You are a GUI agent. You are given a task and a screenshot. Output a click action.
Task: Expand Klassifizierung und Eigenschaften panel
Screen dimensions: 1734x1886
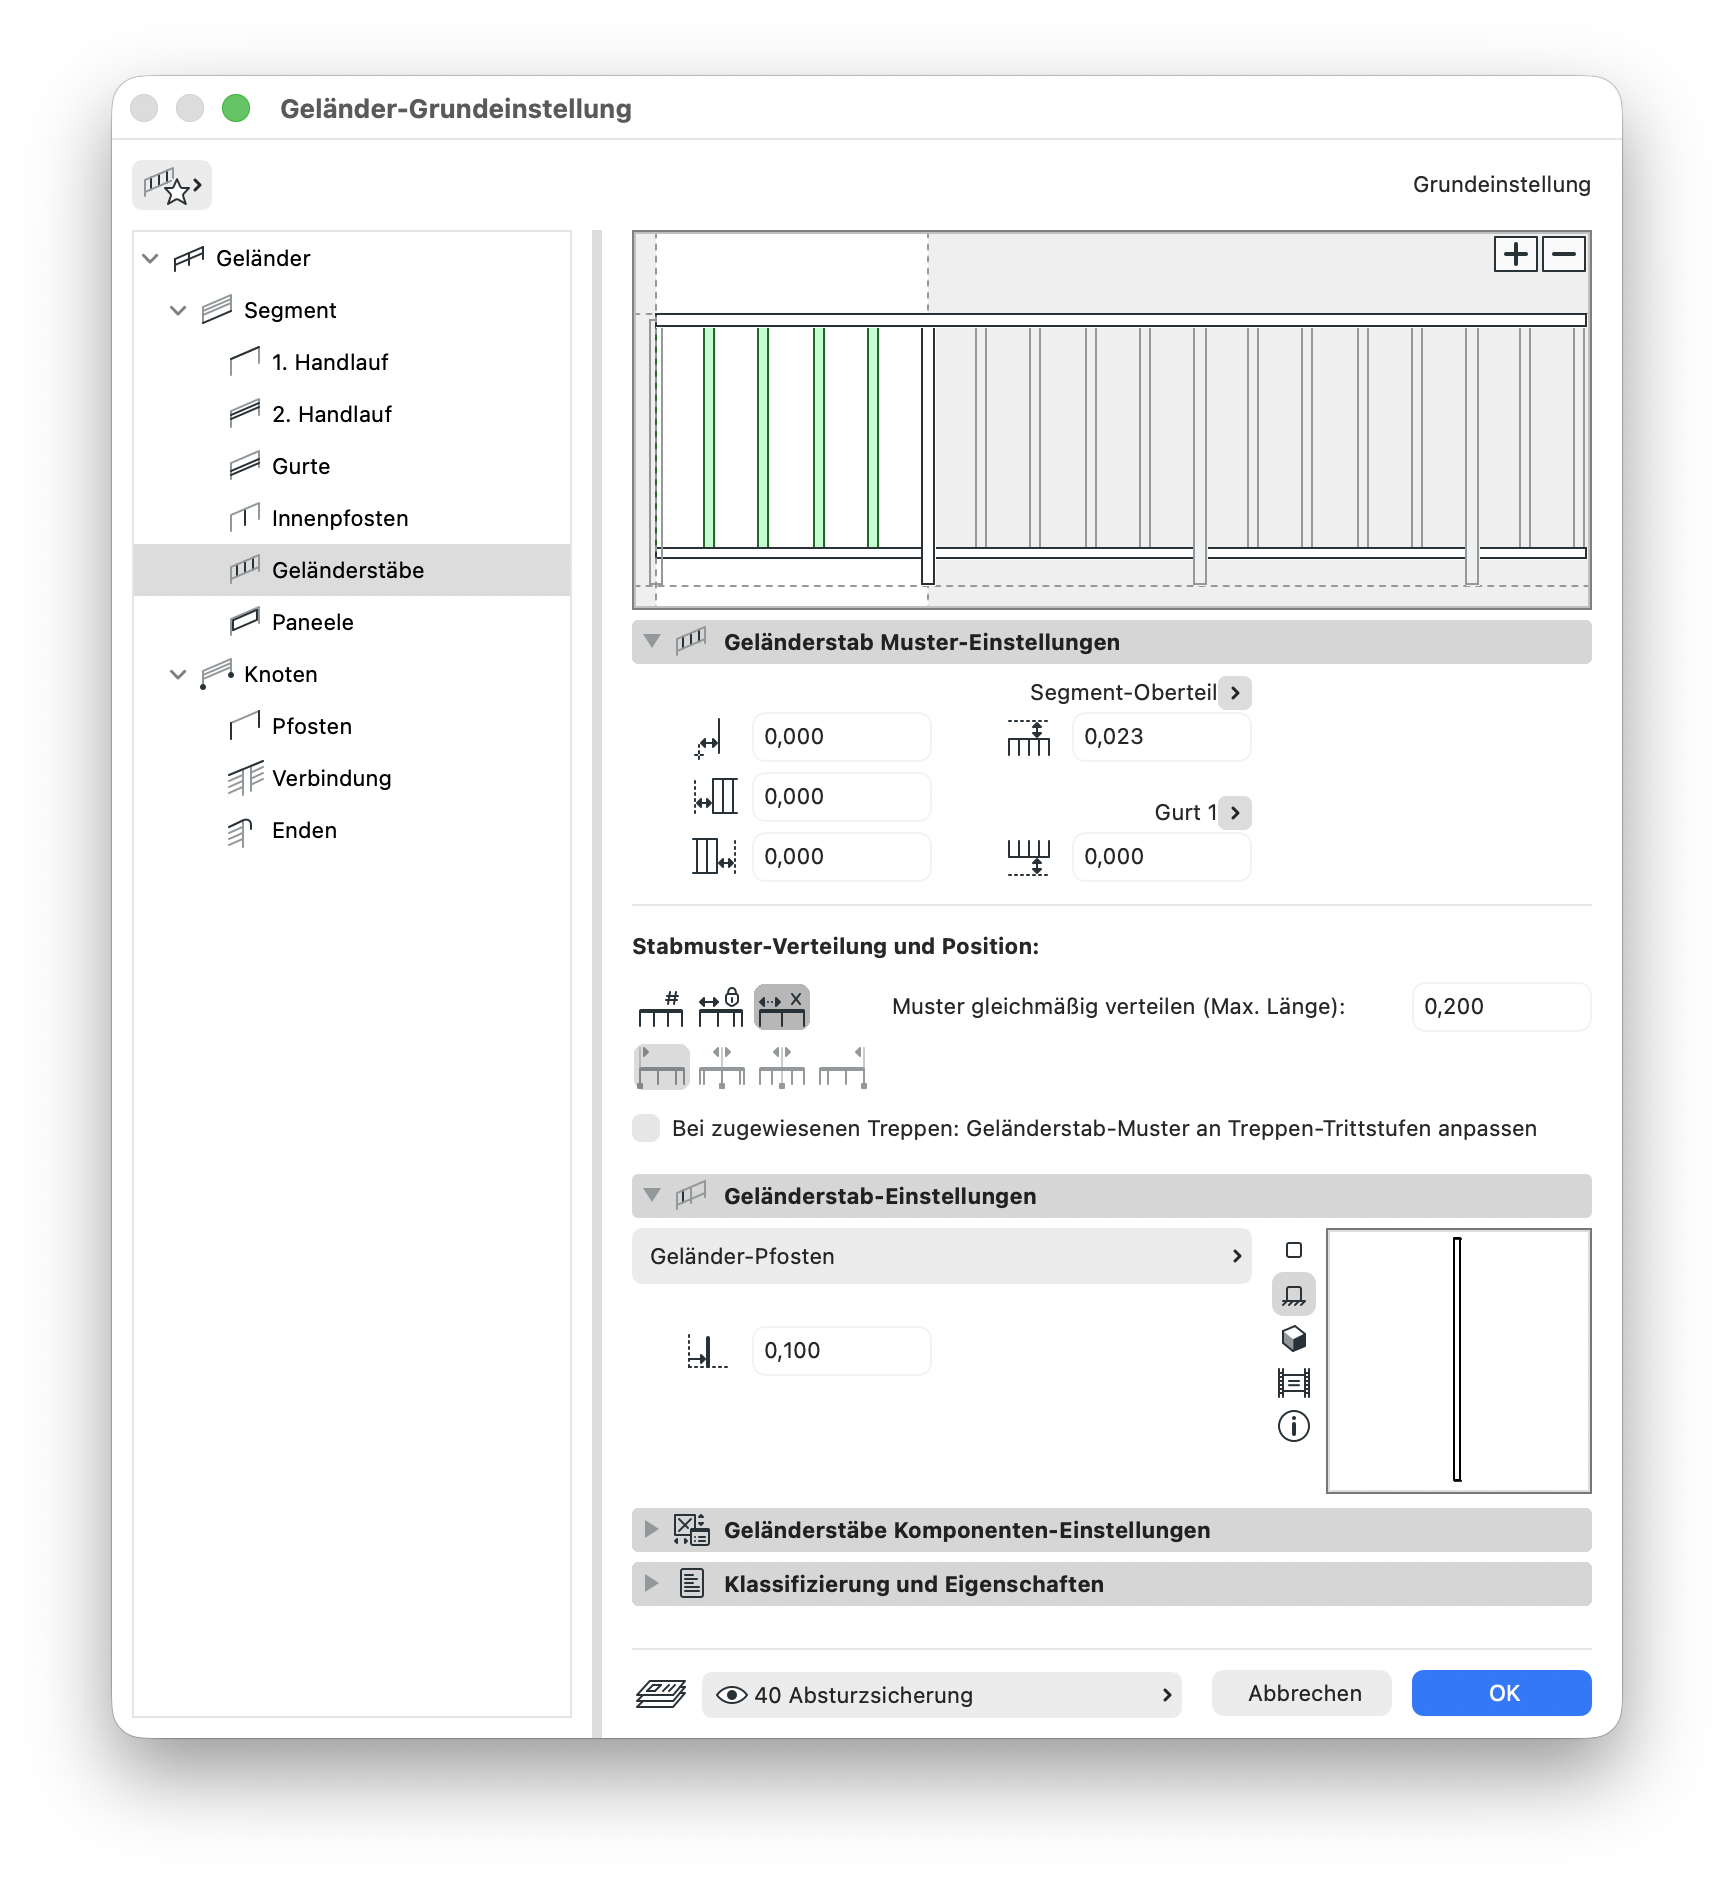click(x=652, y=1583)
